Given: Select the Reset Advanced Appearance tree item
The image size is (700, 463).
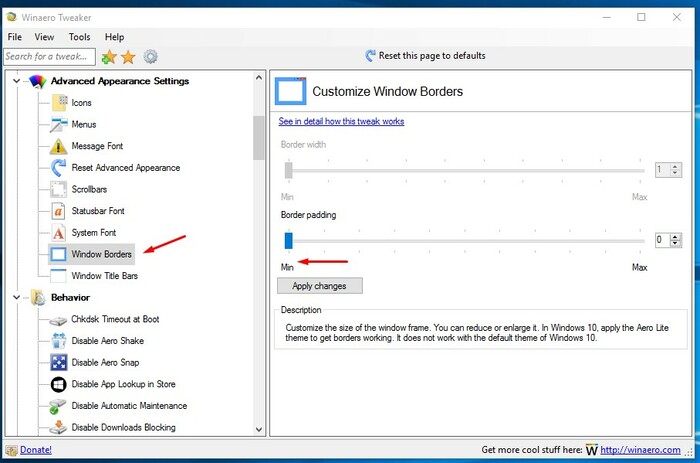Looking at the screenshot, I should (126, 168).
